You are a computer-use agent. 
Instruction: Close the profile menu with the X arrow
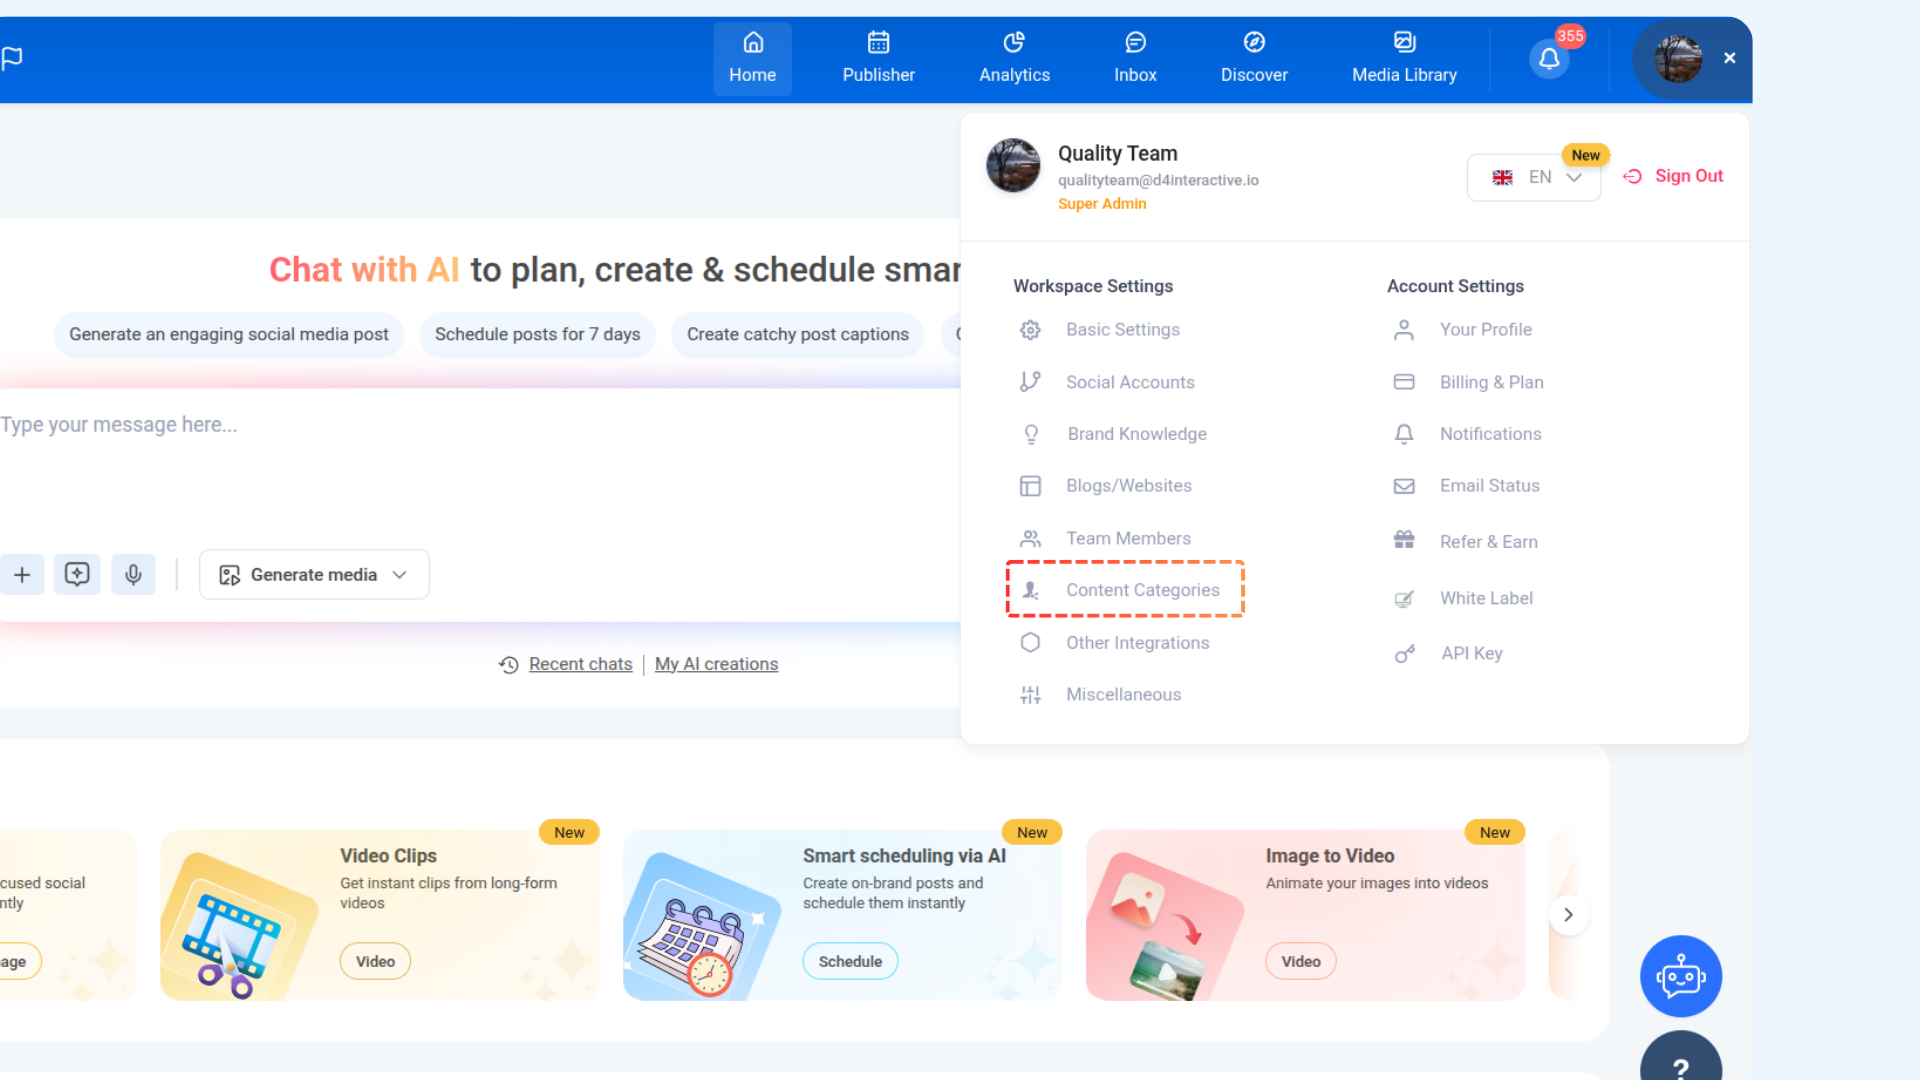coord(1729,59)
